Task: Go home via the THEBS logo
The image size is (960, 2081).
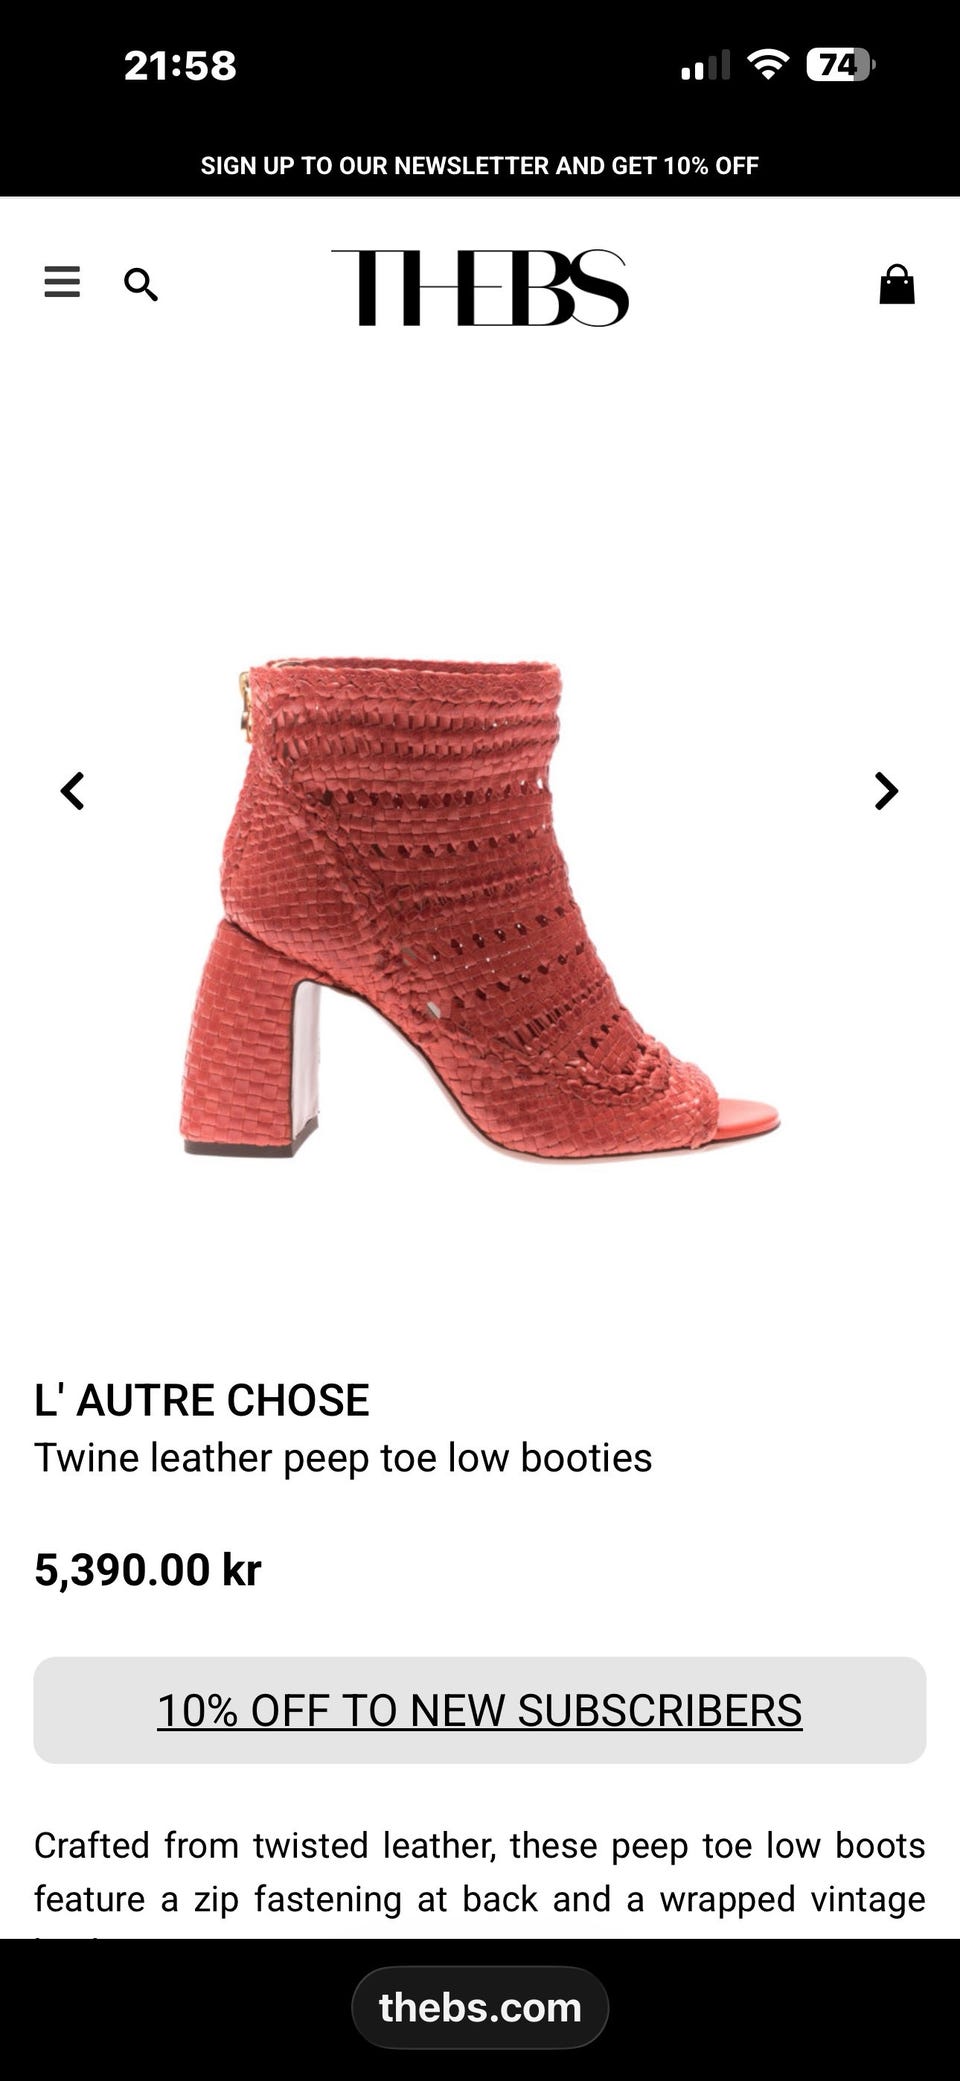Action: point(480,288)
